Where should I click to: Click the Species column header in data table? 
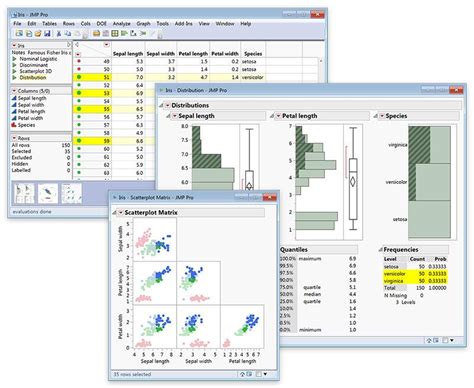tap(253, 54)
